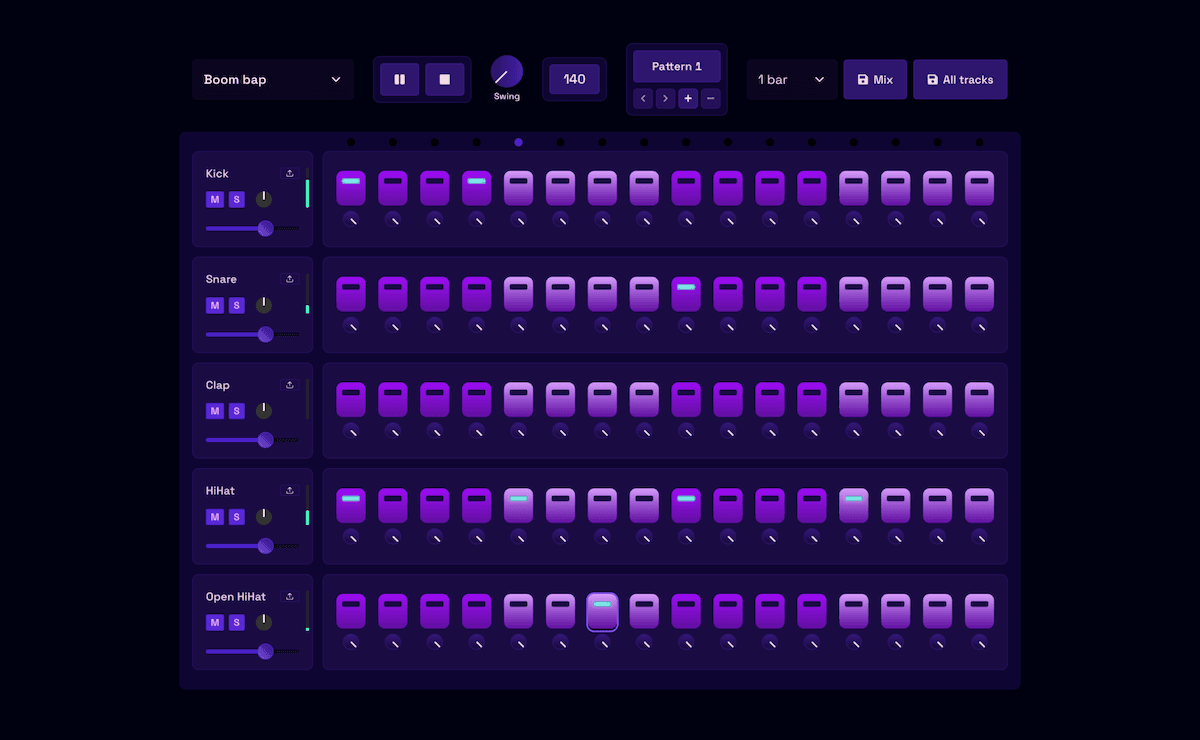This screenshot has width=1200, height=740.
Task: Click the Open HiHat track export icon
Action: (290, 597)
